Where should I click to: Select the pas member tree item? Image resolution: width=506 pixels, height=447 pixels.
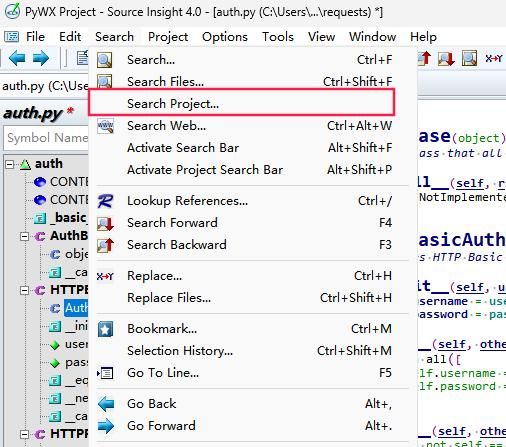pos(77,362)
